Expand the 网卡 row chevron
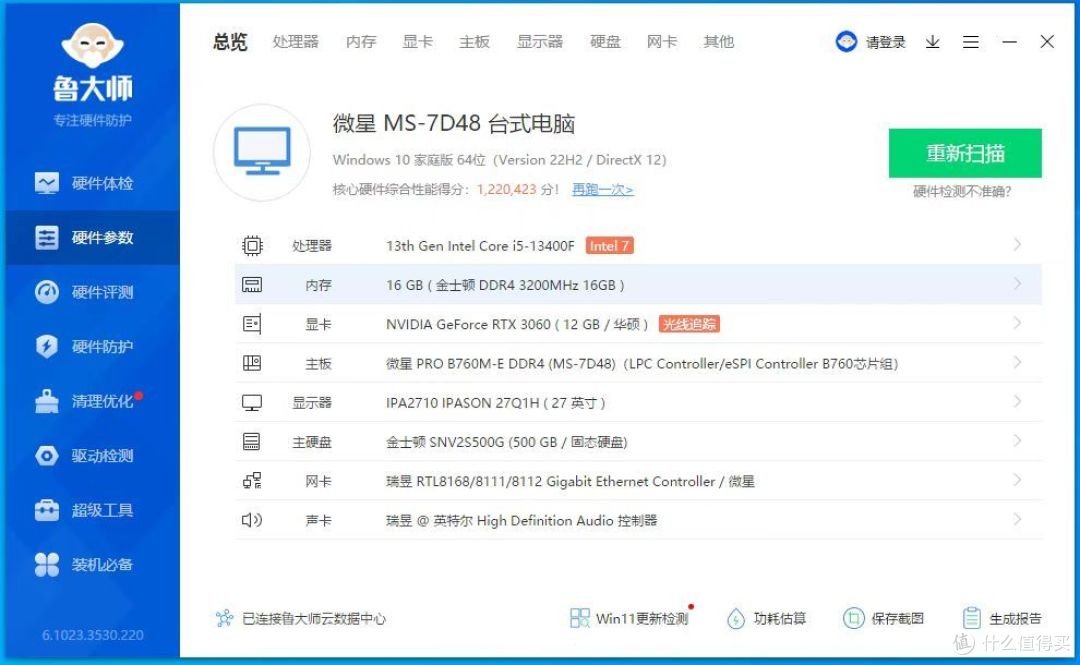This screenshot has height=665, width=1080. 1017,480
